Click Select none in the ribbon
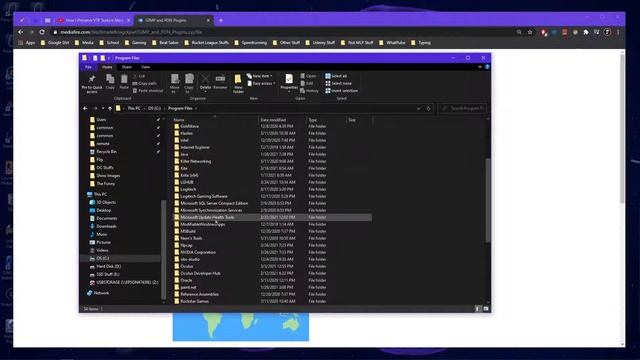Viewport: 640px width, 360px height. [338, 83]
